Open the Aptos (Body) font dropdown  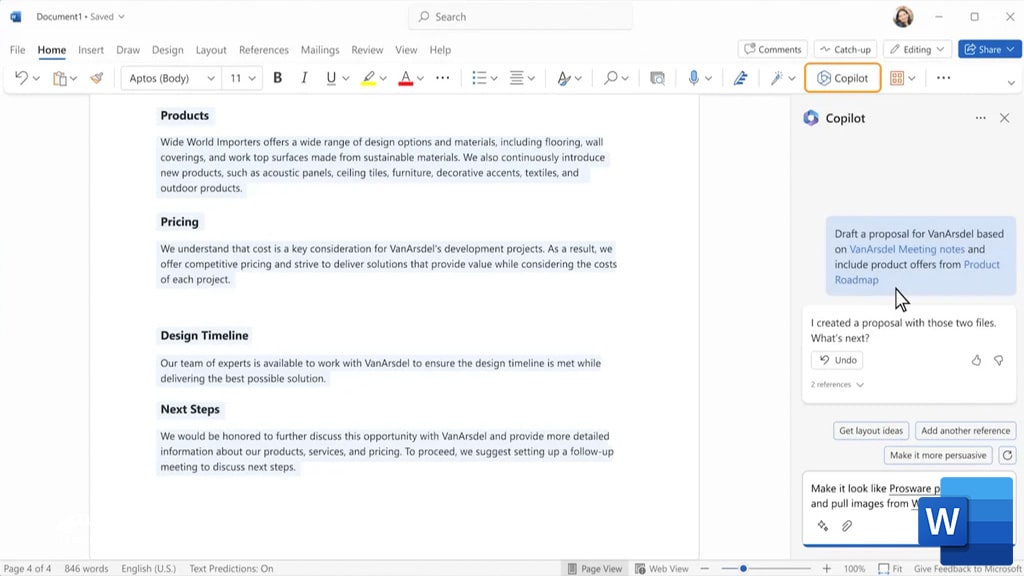(x=171, y=78)
